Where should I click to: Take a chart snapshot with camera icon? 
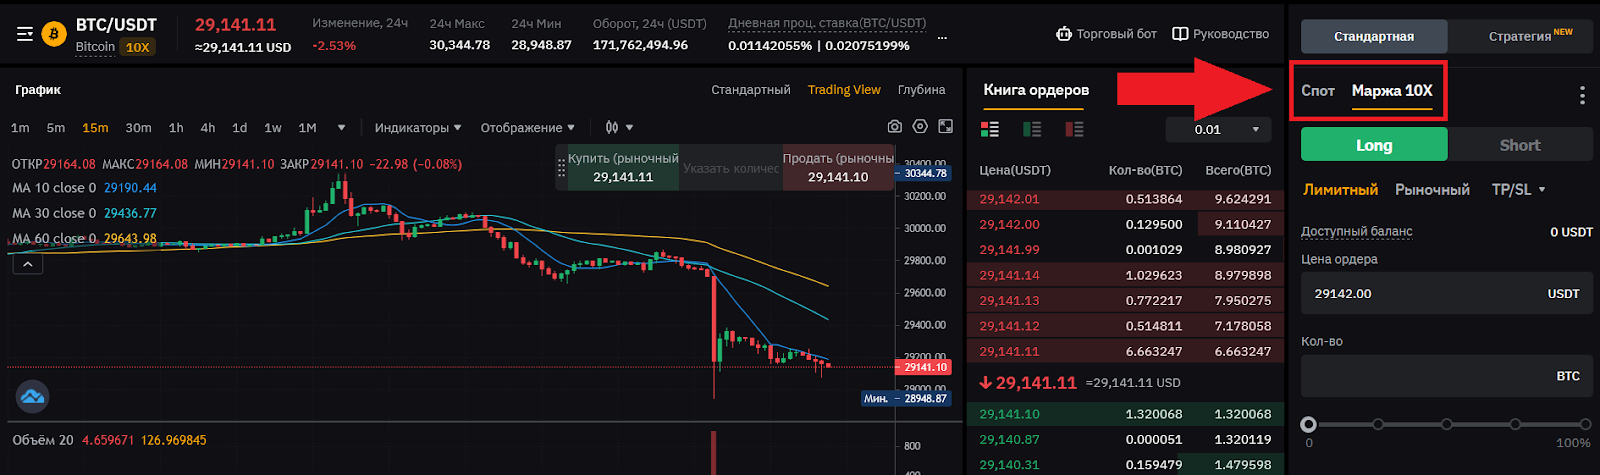tap(894, 127)
